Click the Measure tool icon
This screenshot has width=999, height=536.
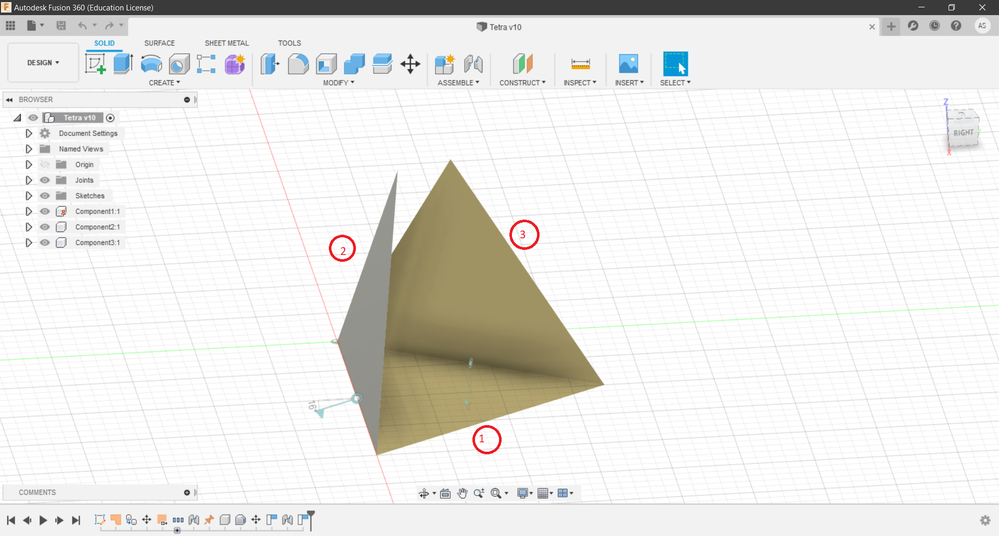580,64
